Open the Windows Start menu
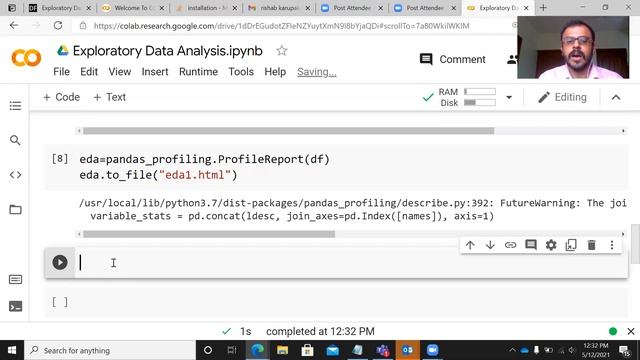This screenshot has width=640, height=360. [x=12, y=350]
